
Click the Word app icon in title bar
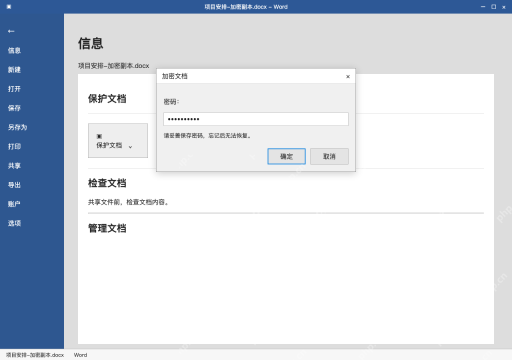pos(9,7)
